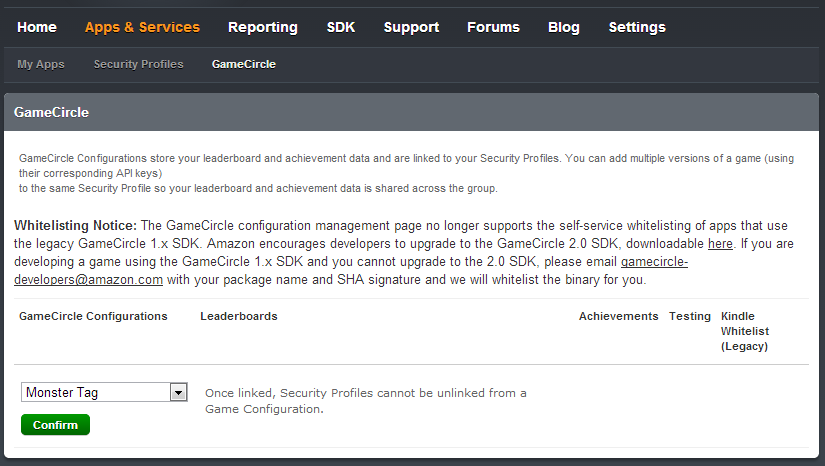The height and width of the screenshot is (466, 825).
Task: Go to Apps & Services
Action: coord(142,27)
